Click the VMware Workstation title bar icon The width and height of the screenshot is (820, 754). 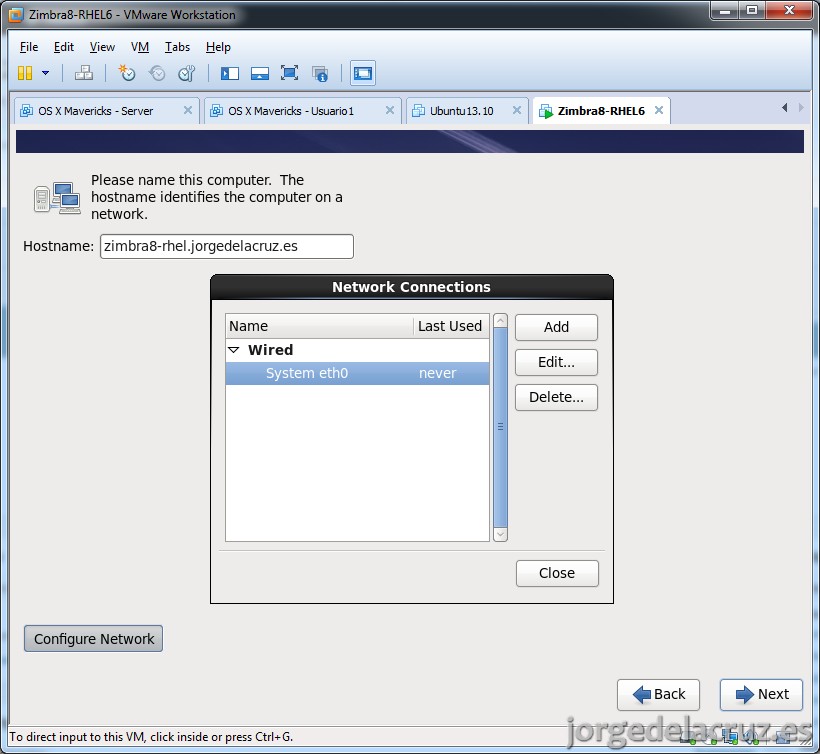click(x=16, y=15)
